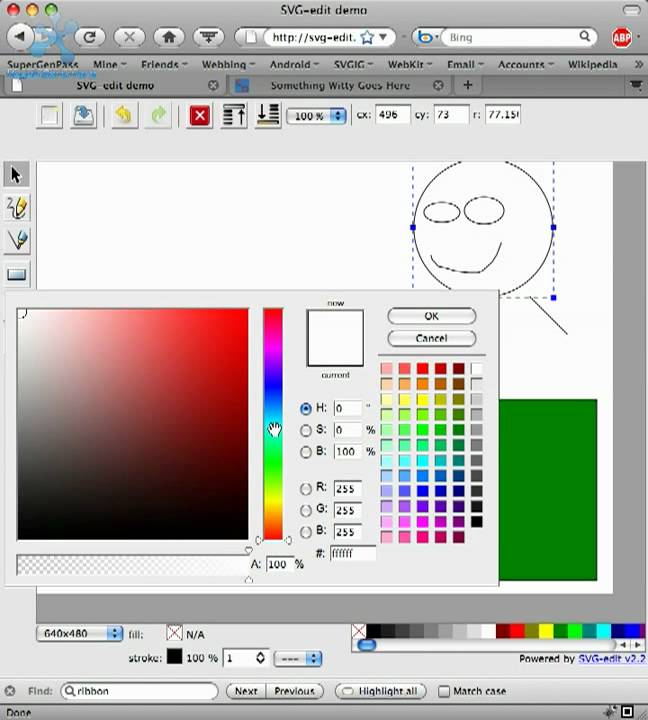Open the Webbing bookmarks folder
This screenshot has width=648, height=720.
pos(228,64)
